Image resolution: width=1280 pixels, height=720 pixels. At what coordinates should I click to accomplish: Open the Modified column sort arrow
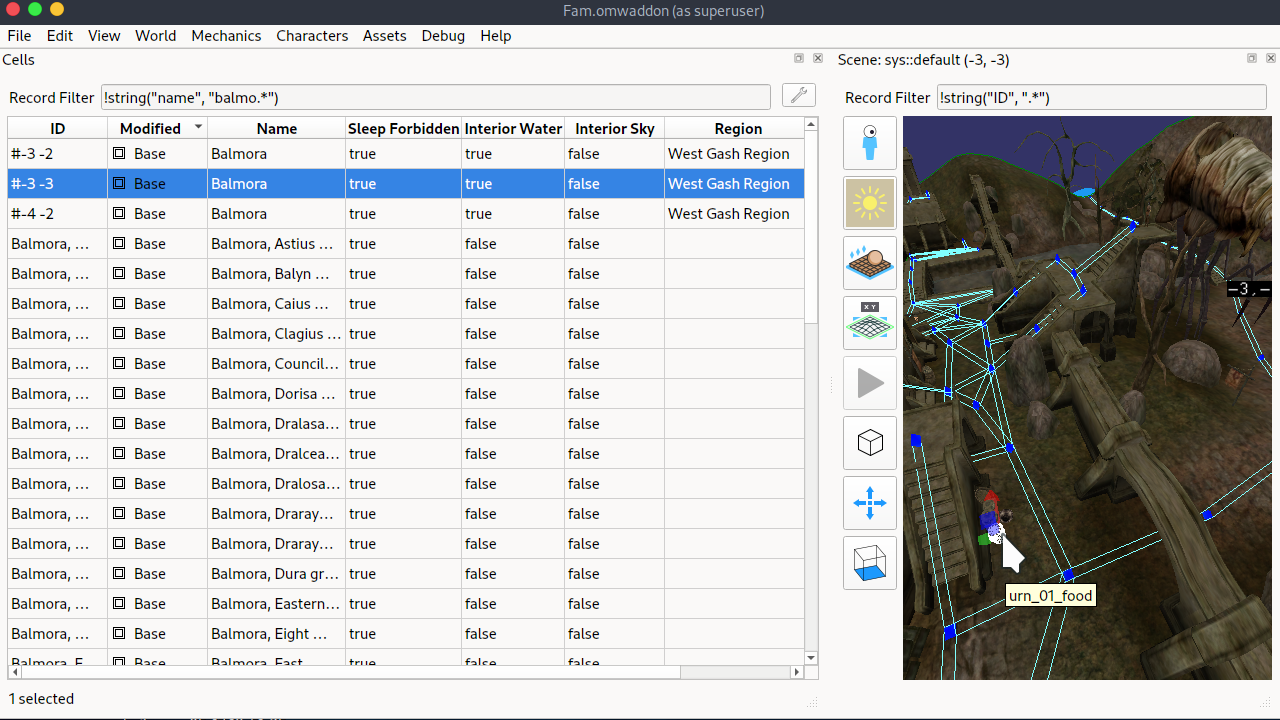pos(198,127)
